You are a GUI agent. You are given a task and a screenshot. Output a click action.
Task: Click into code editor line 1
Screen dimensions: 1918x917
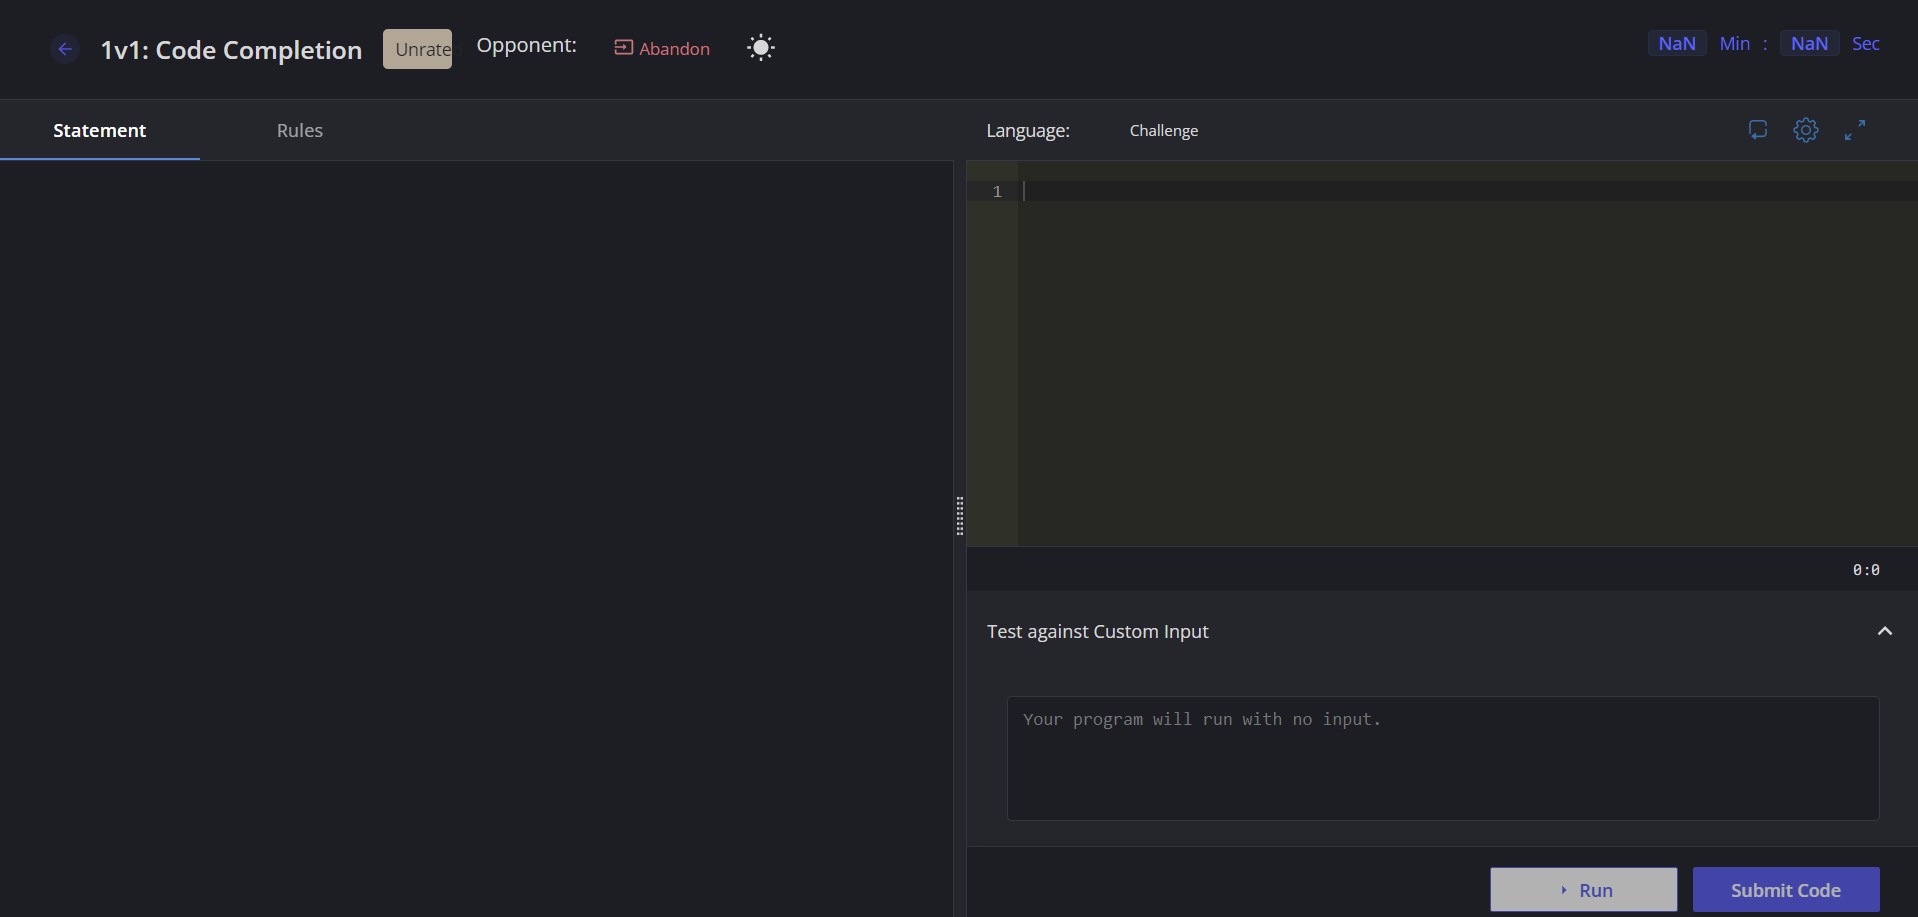coord(1467,191)
